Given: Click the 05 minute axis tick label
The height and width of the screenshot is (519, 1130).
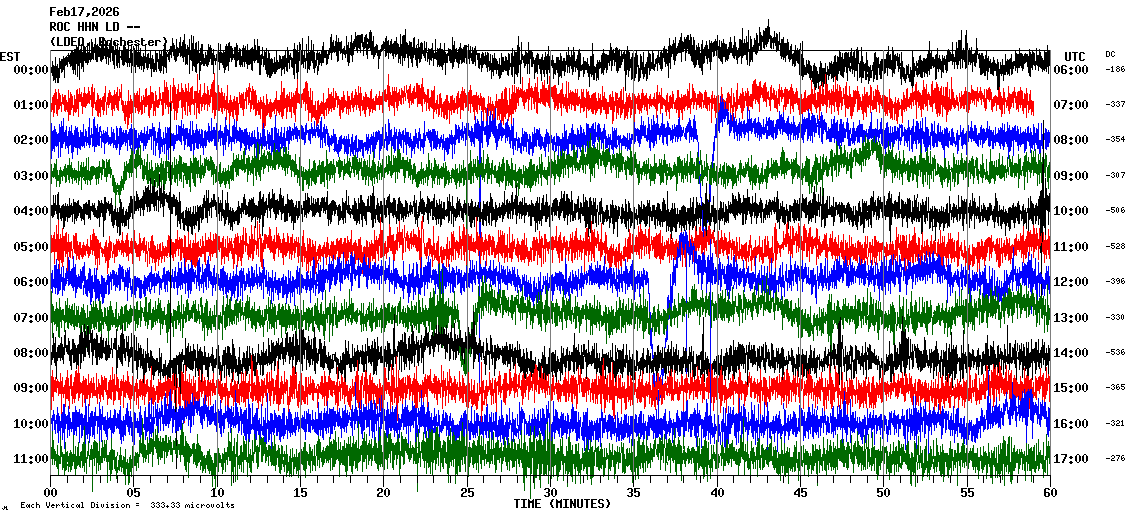Looking at the screenshot, I should pos(133,492).
